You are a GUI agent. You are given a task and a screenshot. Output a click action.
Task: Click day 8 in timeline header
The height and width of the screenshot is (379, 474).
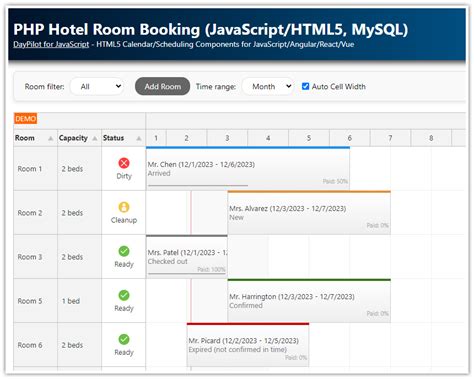click(431, 138)
